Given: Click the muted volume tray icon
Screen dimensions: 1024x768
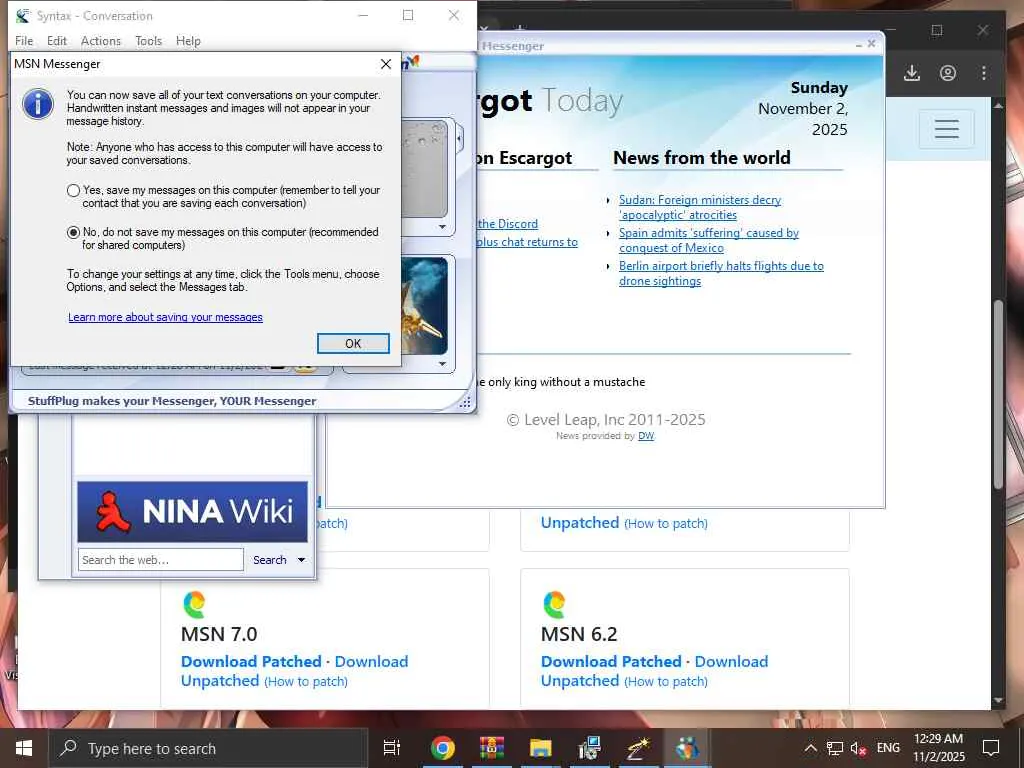Looking at the screenshot, I should pyautogui.click(x=858, y=748).
